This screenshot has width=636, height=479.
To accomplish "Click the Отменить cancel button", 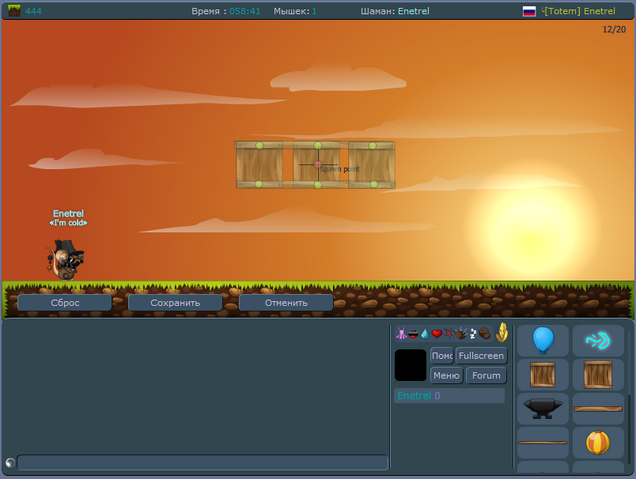I will click(x=286, y=303).
